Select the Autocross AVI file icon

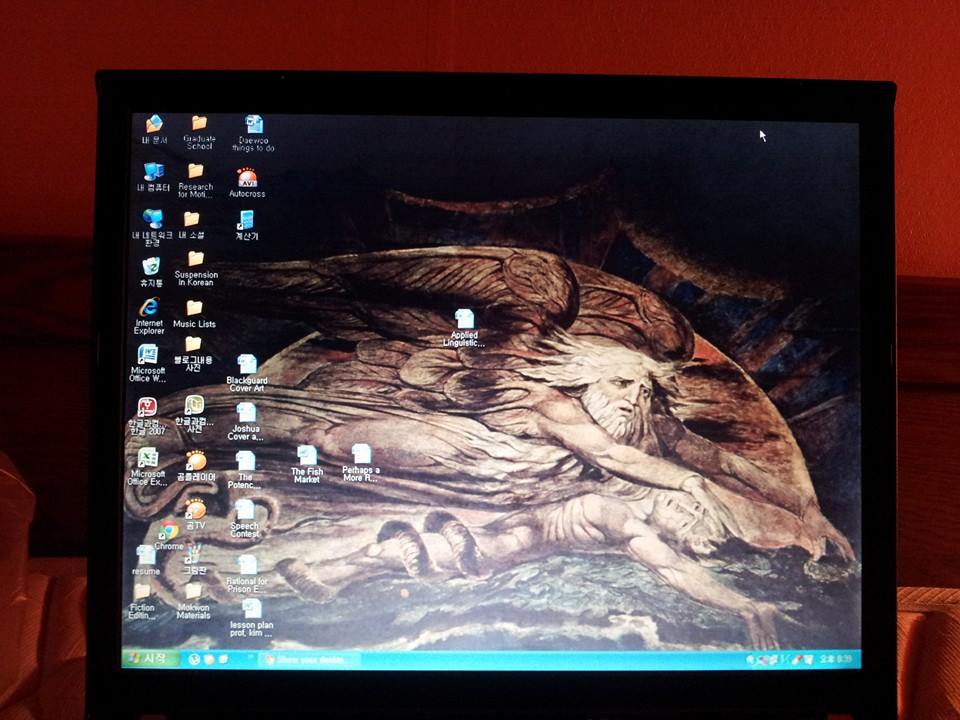click(247, 180)
